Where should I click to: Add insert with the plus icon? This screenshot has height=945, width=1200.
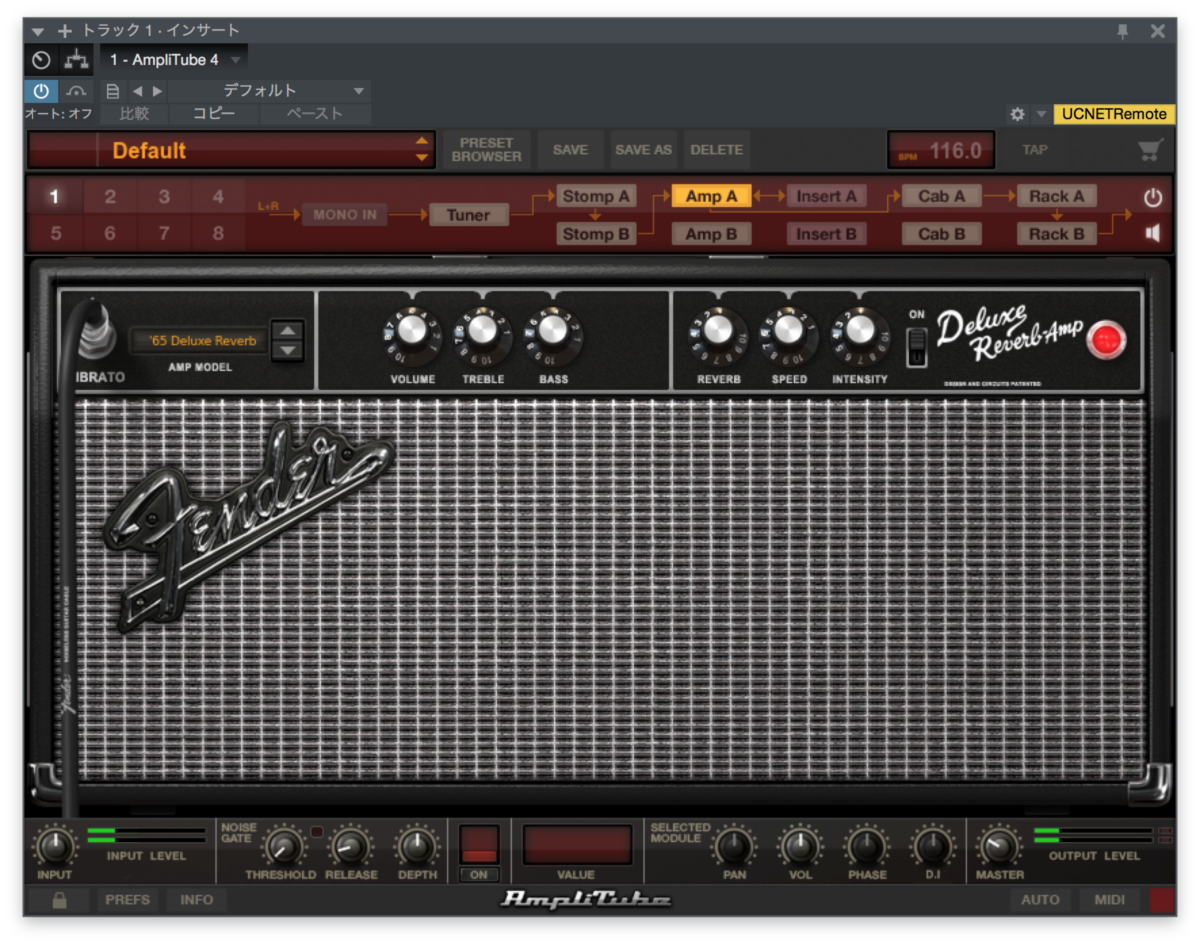(65, 31)
